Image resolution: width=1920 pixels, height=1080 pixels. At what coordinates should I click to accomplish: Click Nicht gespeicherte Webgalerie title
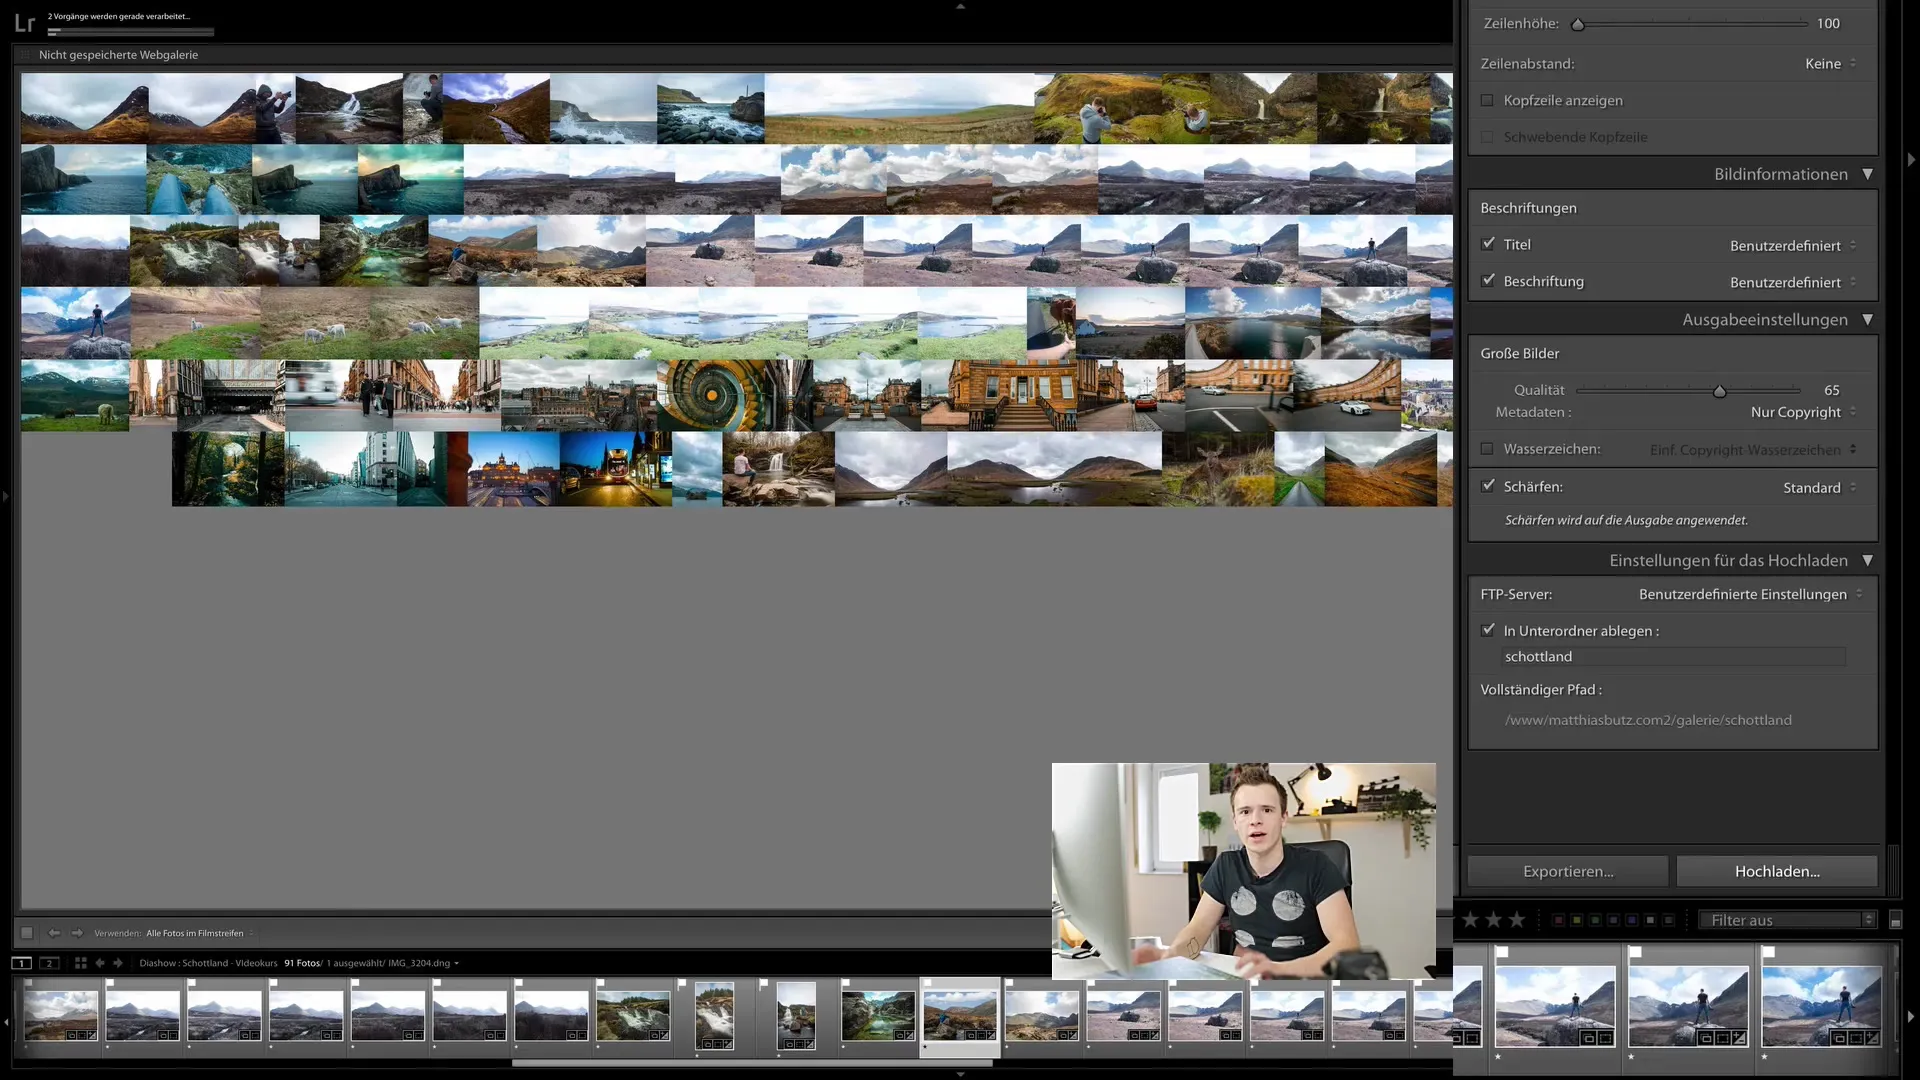tap(118, 55)
